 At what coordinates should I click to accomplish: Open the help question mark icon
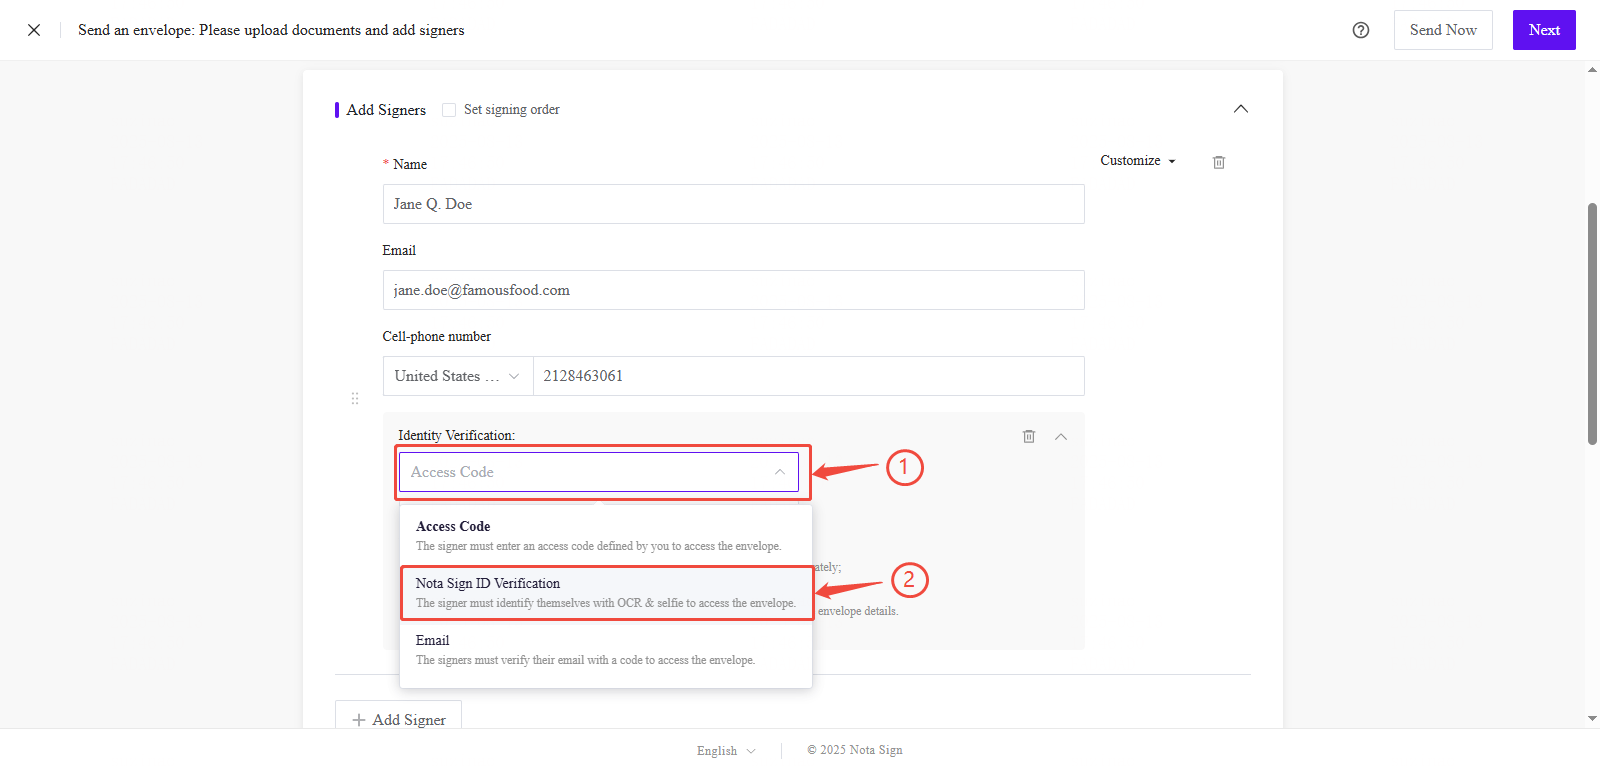[1360, 30]
